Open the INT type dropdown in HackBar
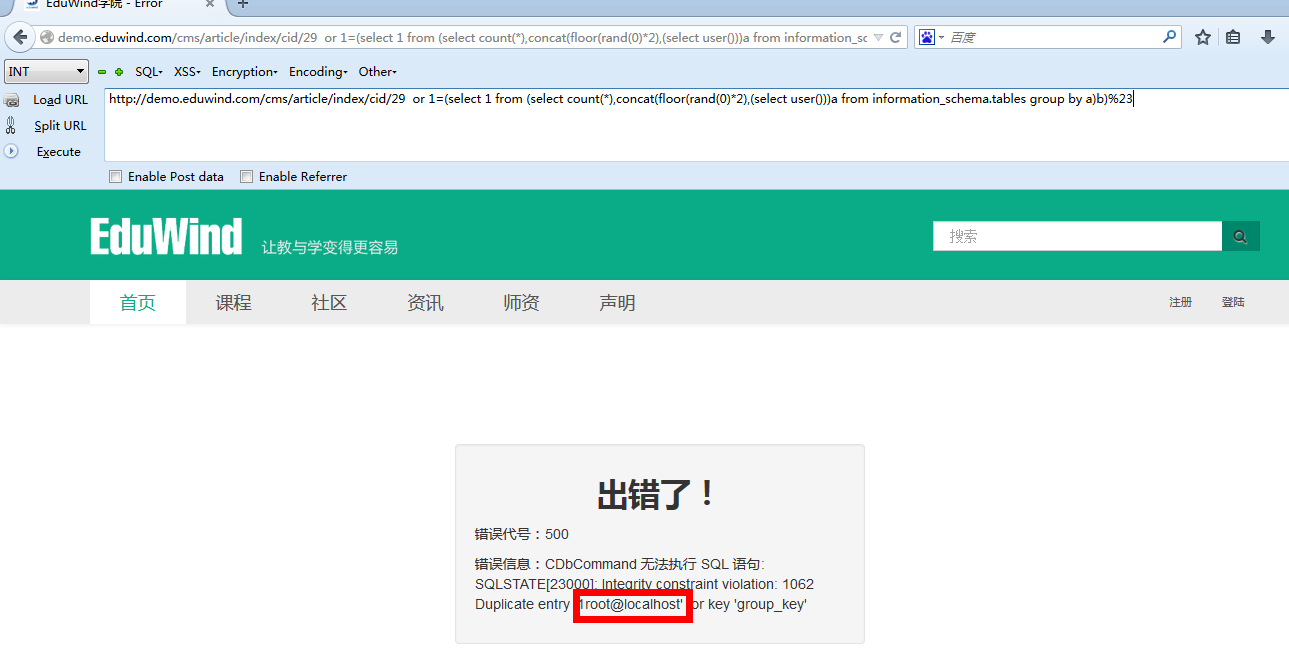1289x666 pixels. 47,72
